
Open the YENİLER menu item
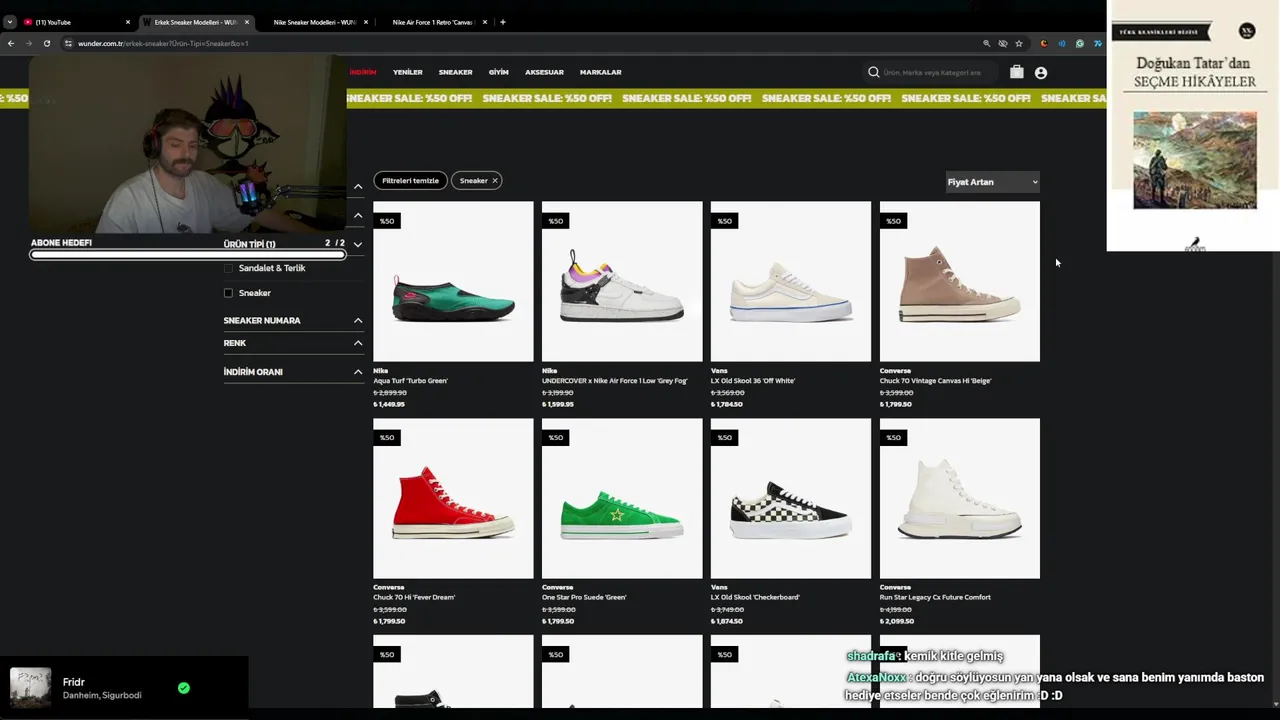[408, 72]
